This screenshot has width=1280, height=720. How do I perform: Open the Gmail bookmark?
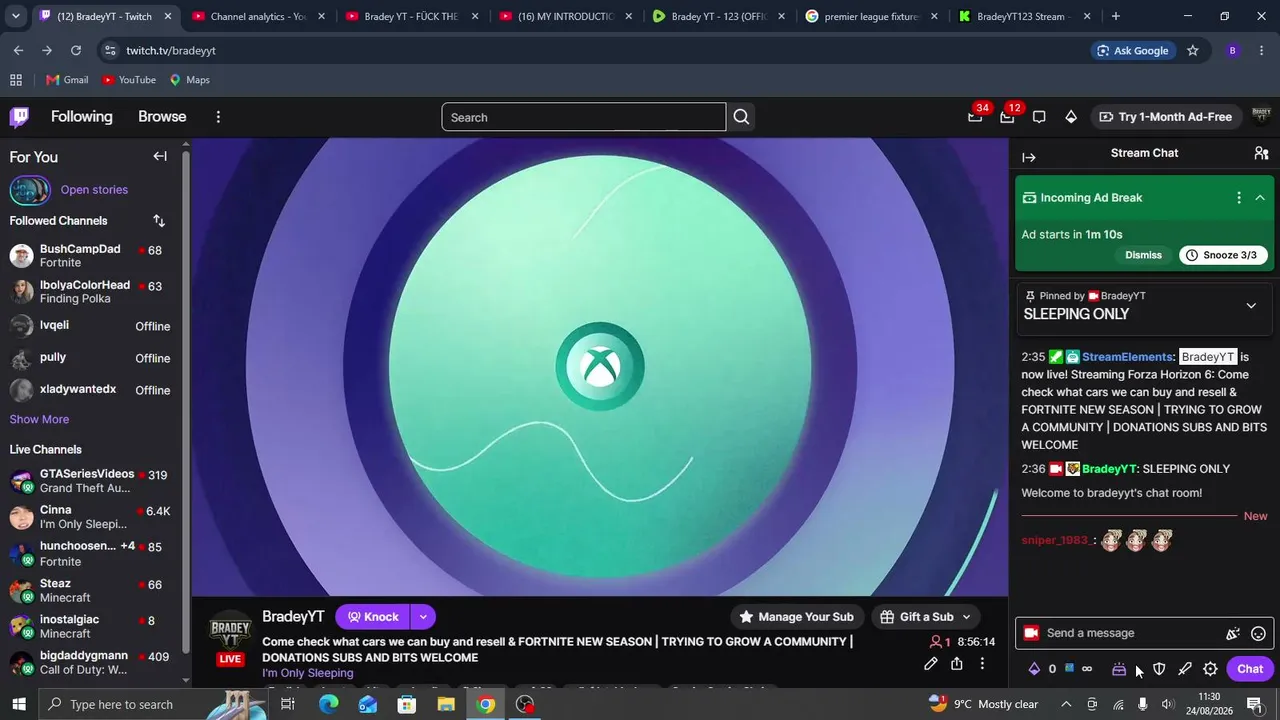[67, 80]
